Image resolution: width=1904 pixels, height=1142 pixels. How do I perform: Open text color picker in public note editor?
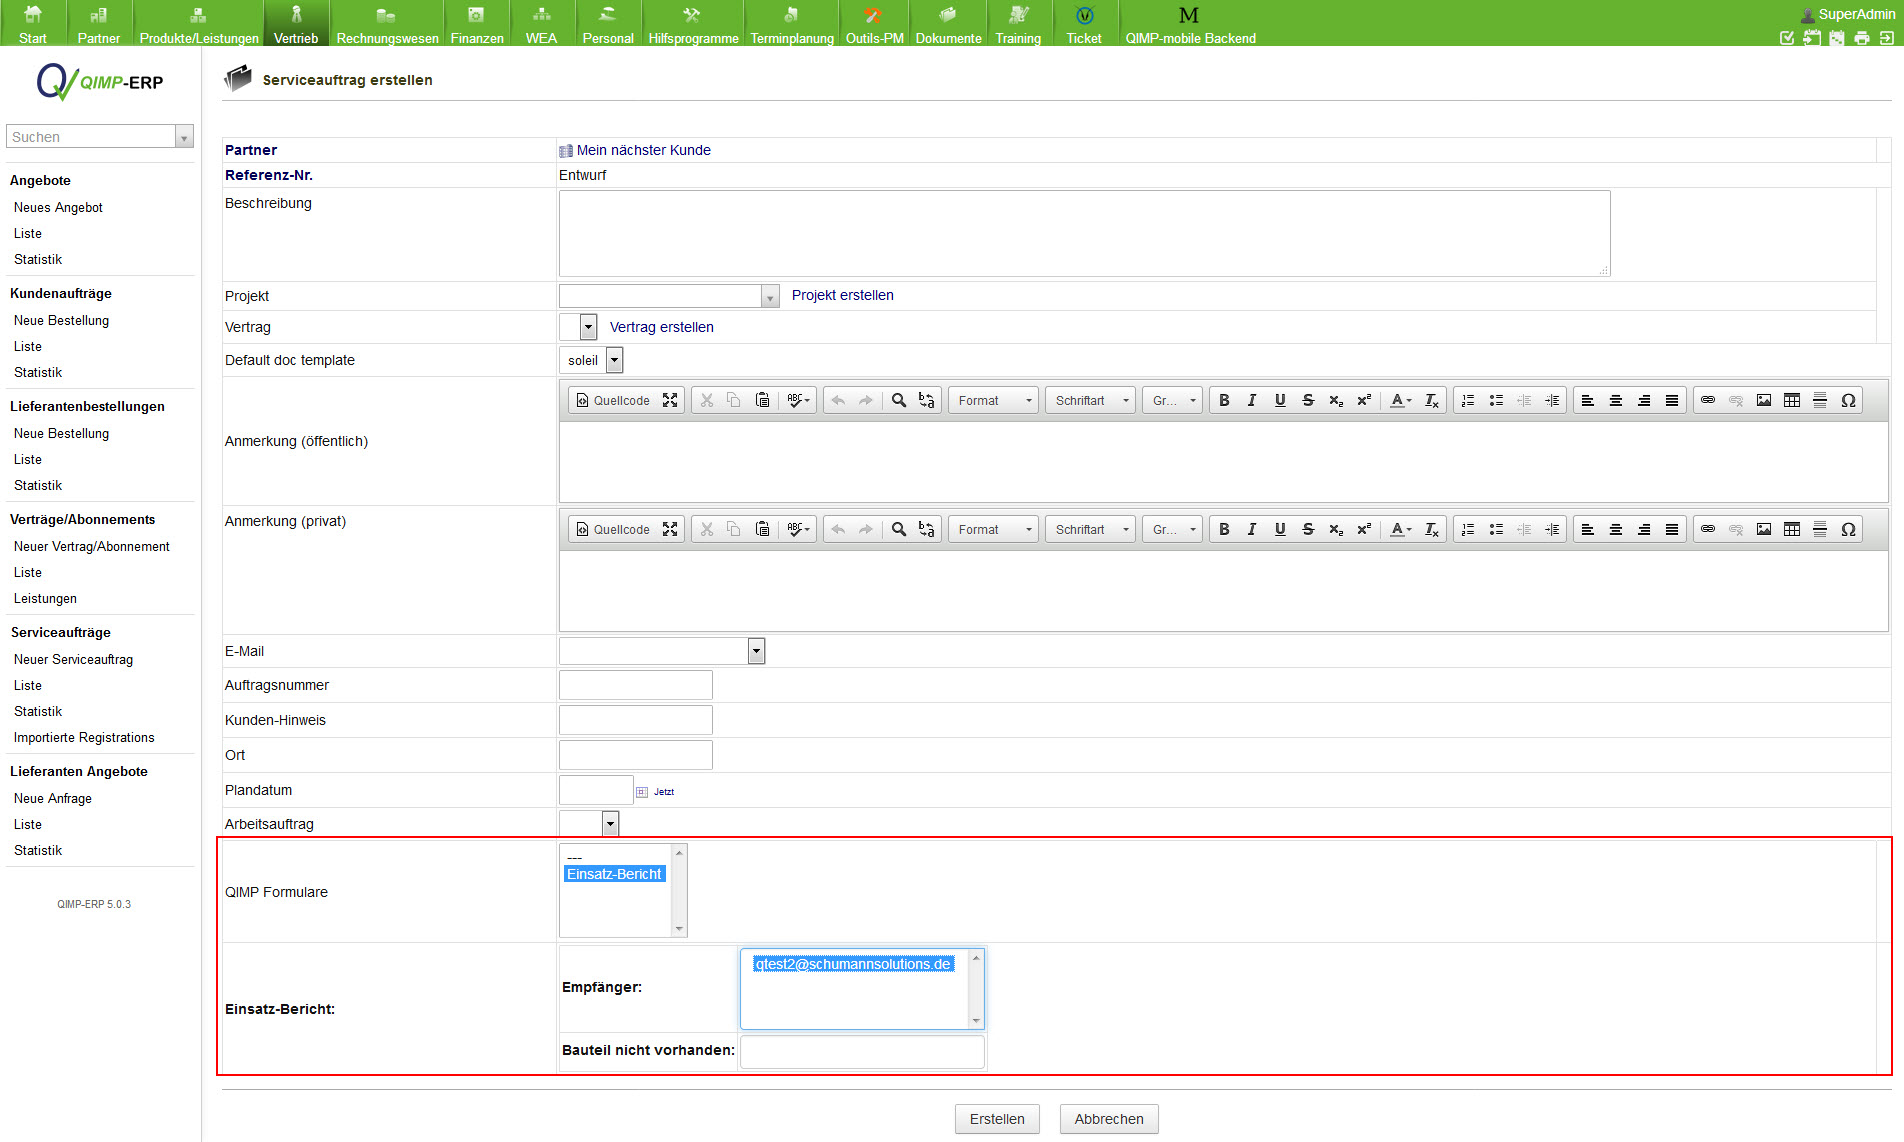1400,400
